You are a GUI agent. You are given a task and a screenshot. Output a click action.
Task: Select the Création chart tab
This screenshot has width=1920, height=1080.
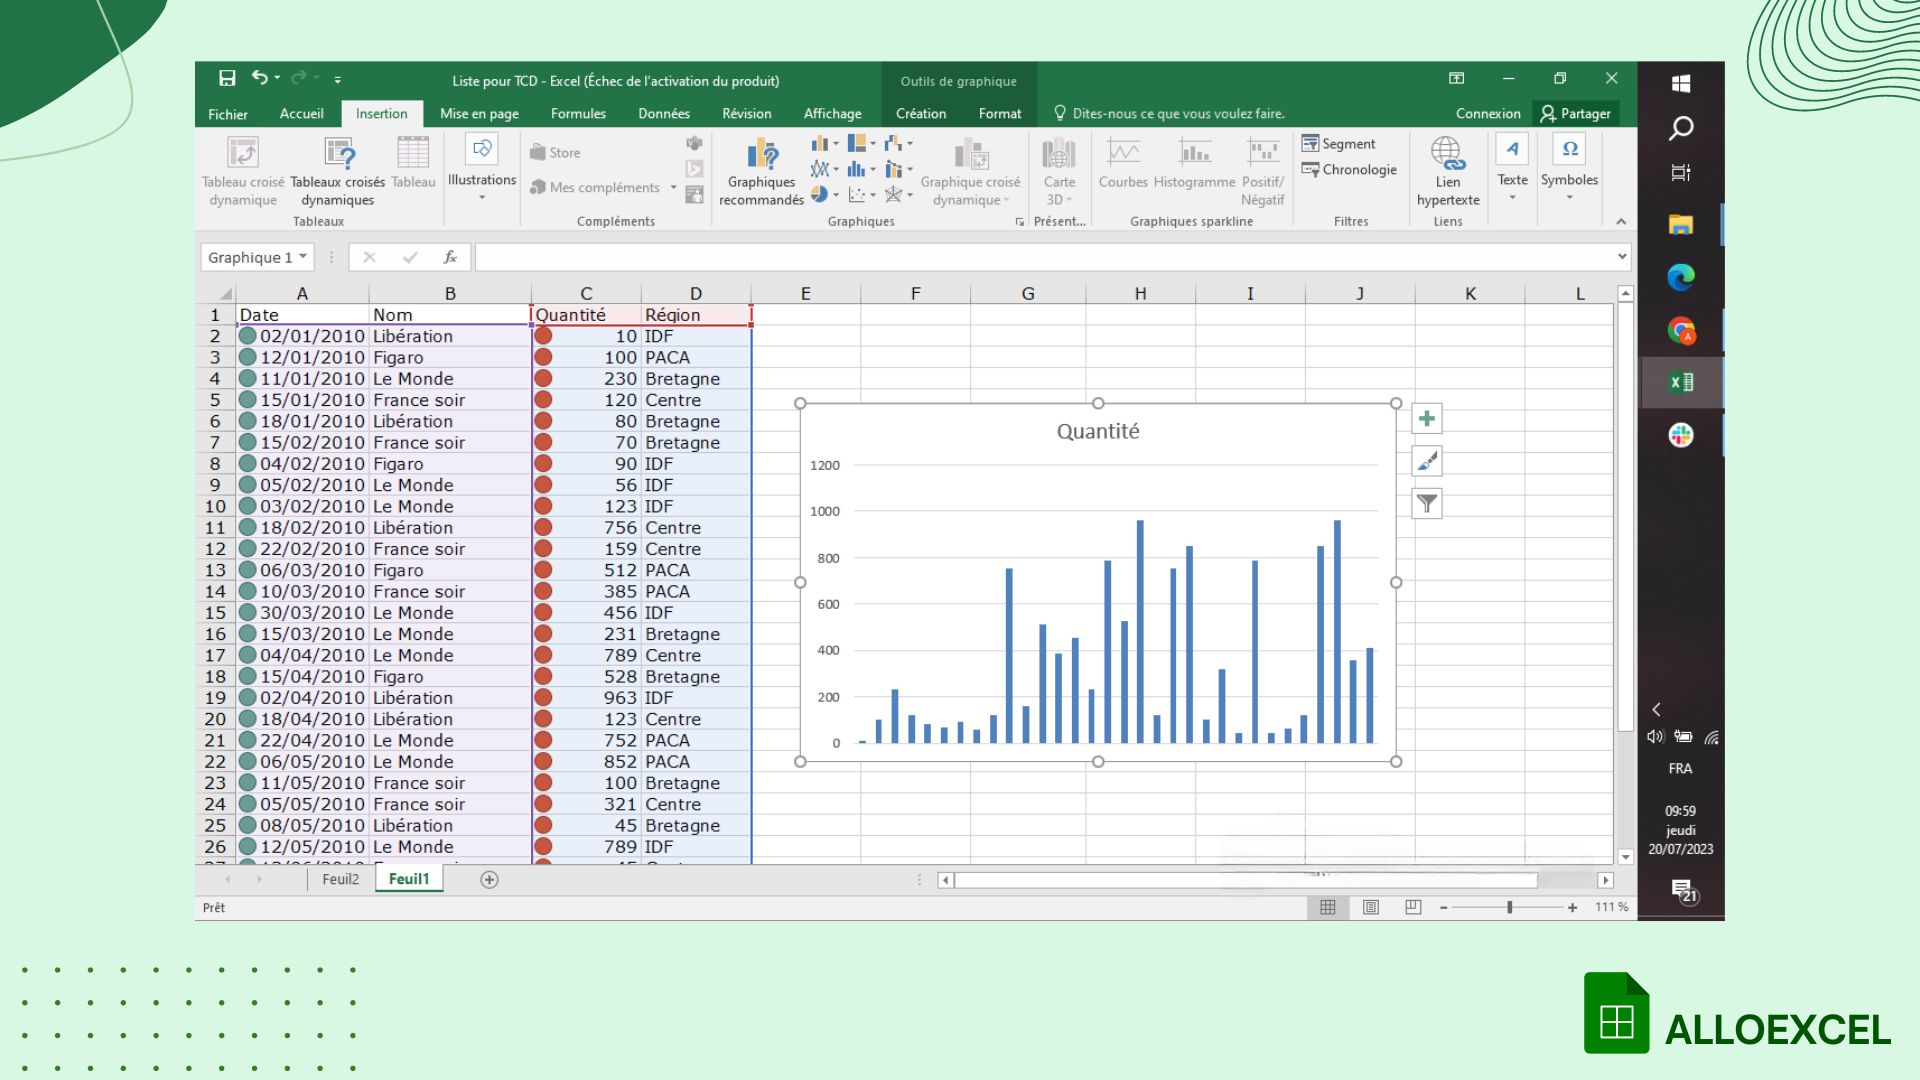pyautogui.click(x=919, y=113)
